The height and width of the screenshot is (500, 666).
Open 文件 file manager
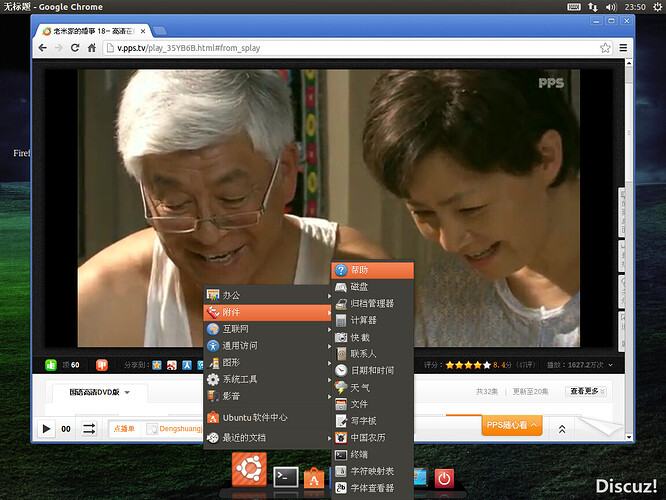point(373,404)
